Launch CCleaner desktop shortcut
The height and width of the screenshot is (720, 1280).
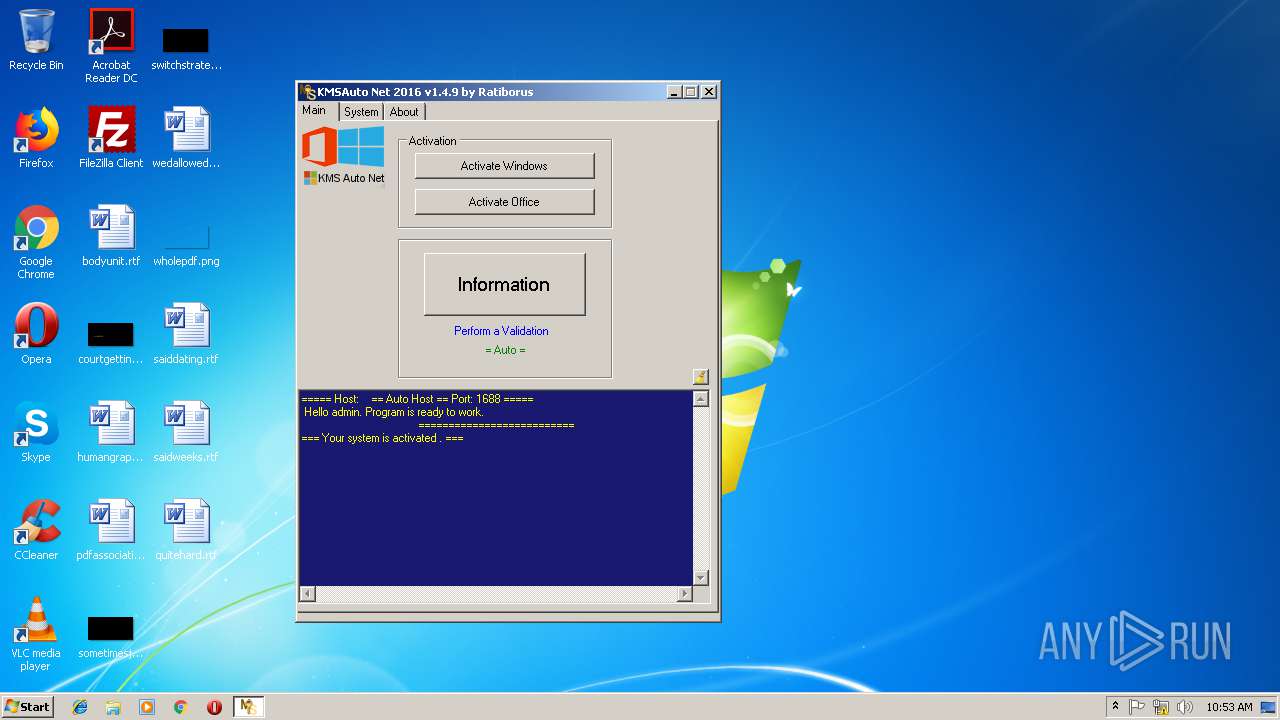[36, 530]
